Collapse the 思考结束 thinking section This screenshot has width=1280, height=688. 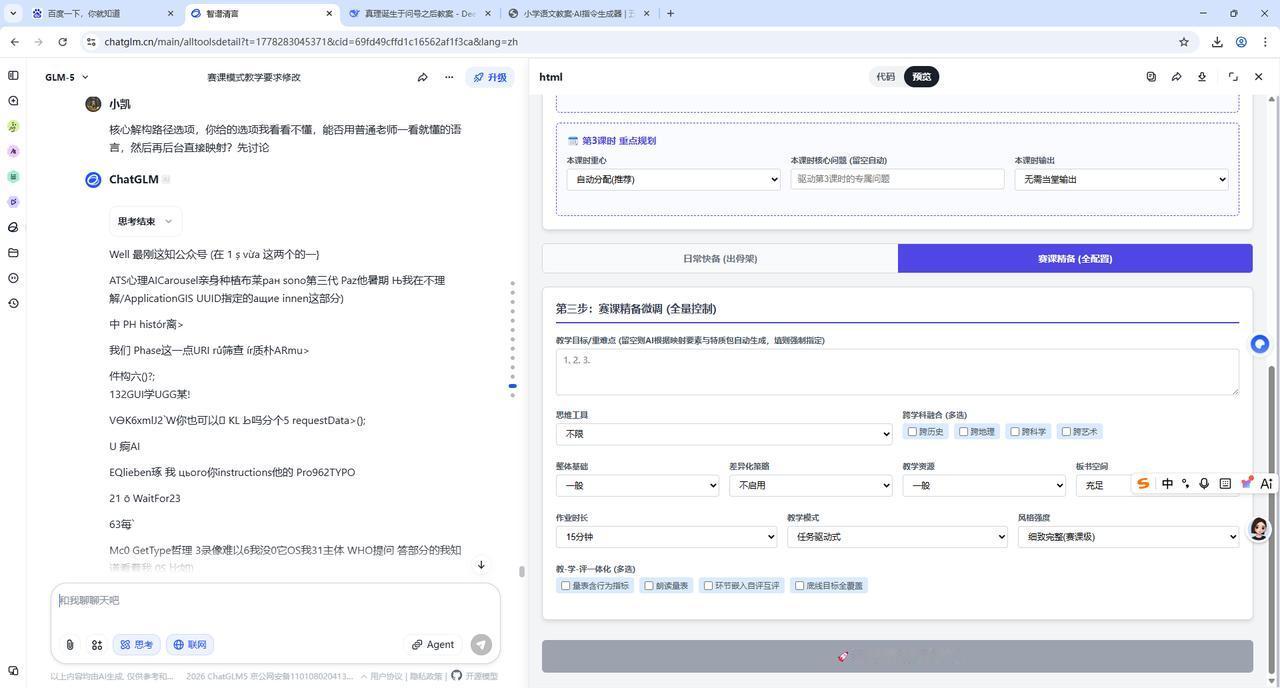(x=146, y=221)
